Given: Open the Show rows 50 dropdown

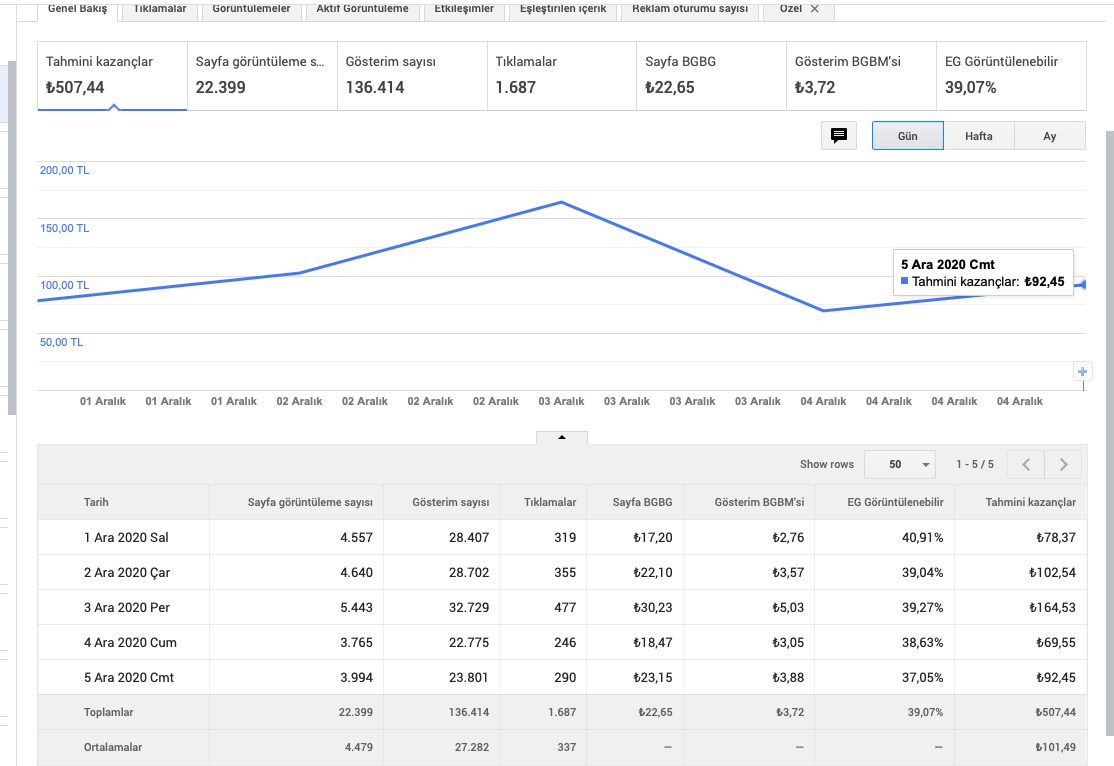Looking at the screenshot, I should tap(900, 464).
